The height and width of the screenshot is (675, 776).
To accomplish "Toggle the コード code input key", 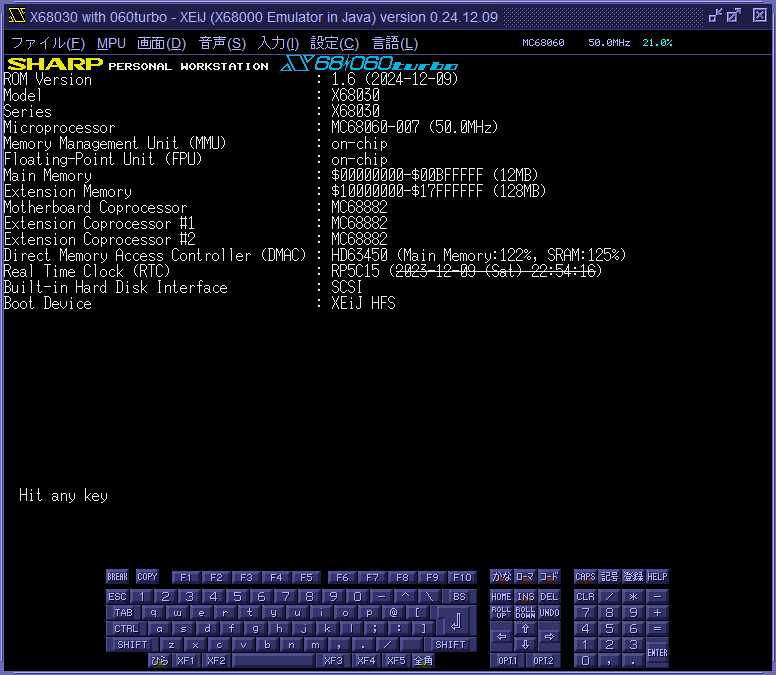I will [549, 577].
